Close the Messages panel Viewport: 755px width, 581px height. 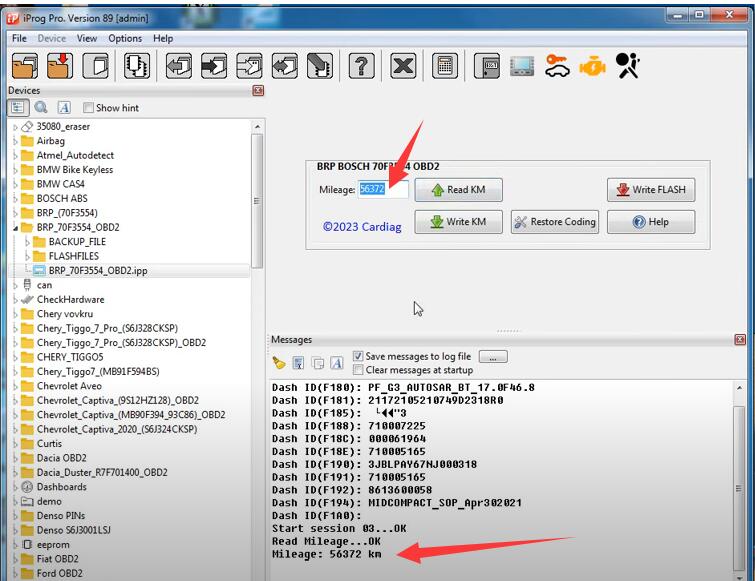[740, 339]
